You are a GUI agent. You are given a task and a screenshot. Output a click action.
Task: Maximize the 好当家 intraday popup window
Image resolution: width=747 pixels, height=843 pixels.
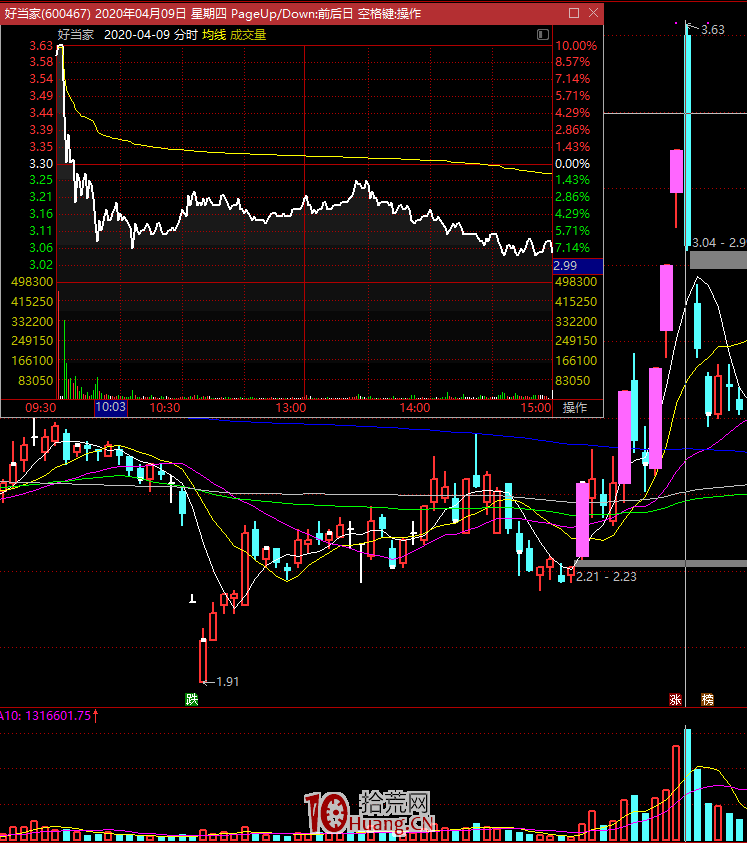coord(574,13)
